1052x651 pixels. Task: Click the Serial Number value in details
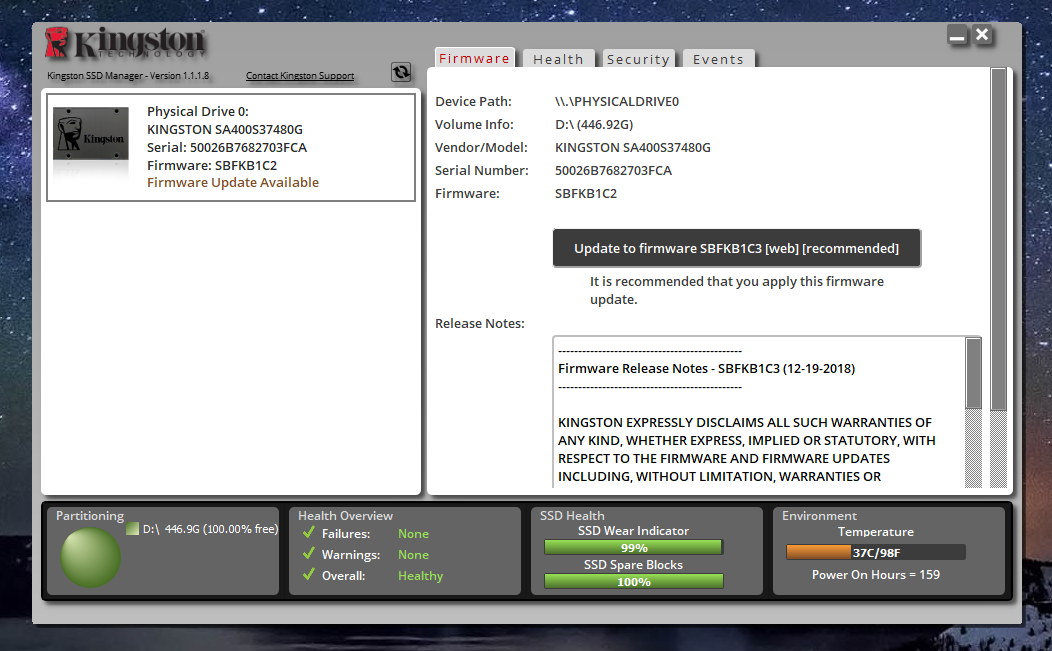click(613, 170)
